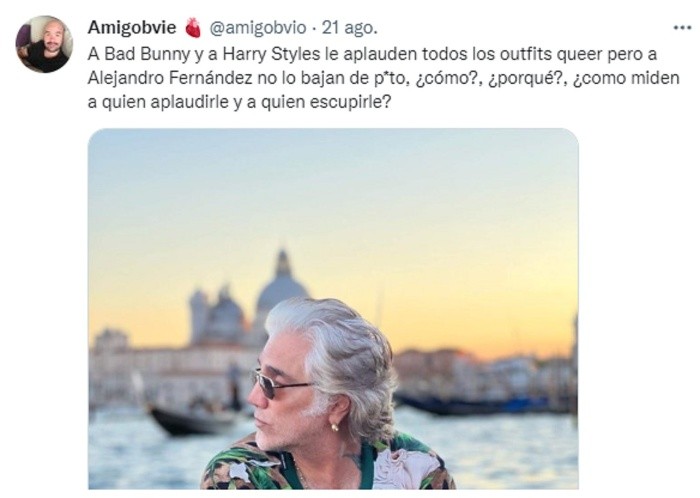Viewport: 700px width, 498px height.
Task: Click Amigobvie's profile avatar picture
Action: pyautogui.click(x=44, y=44)
